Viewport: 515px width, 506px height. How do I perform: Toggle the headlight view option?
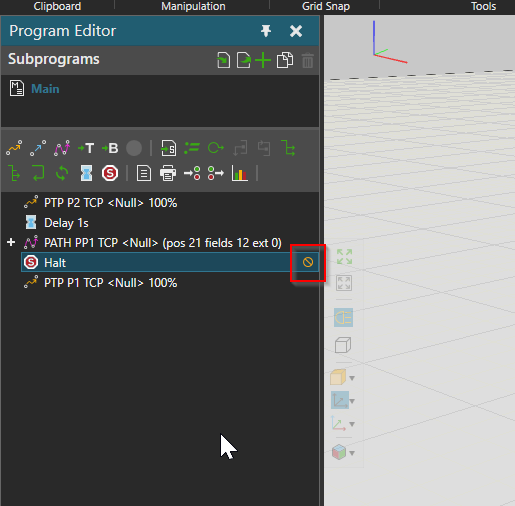(343, 317)
